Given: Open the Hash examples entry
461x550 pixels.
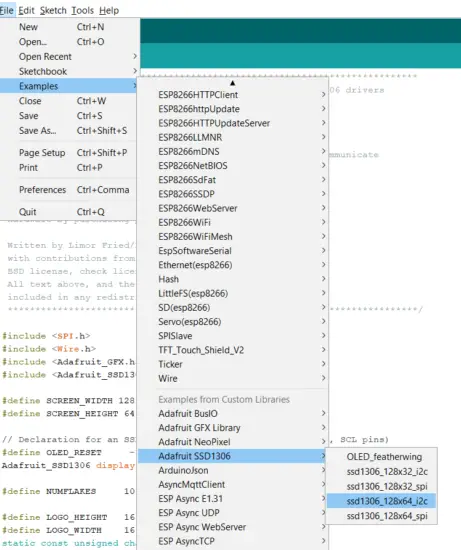Looking at the screenshot, I should tap(233, 279).
